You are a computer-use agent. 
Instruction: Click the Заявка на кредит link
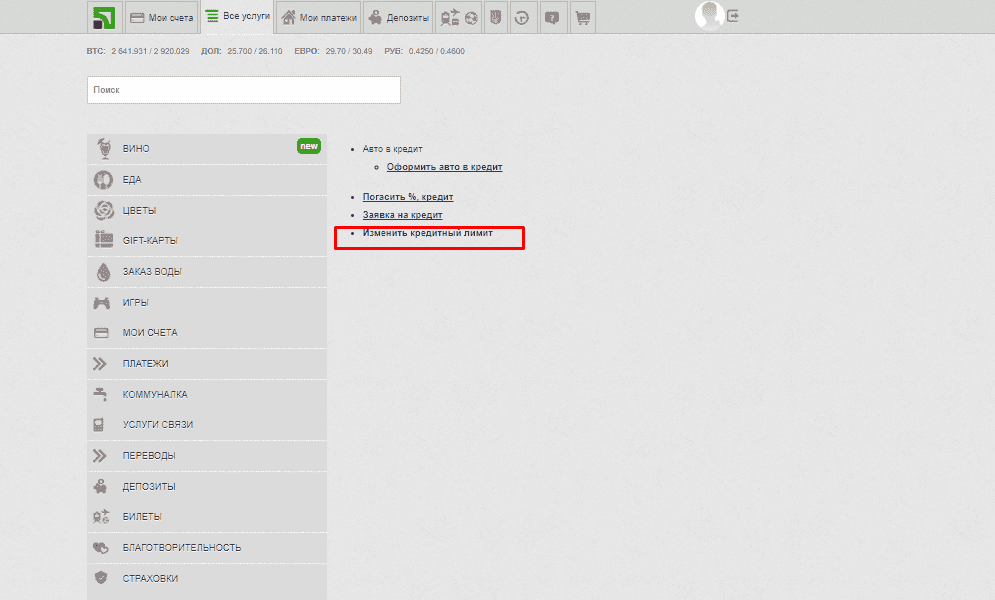click(402, 215)
